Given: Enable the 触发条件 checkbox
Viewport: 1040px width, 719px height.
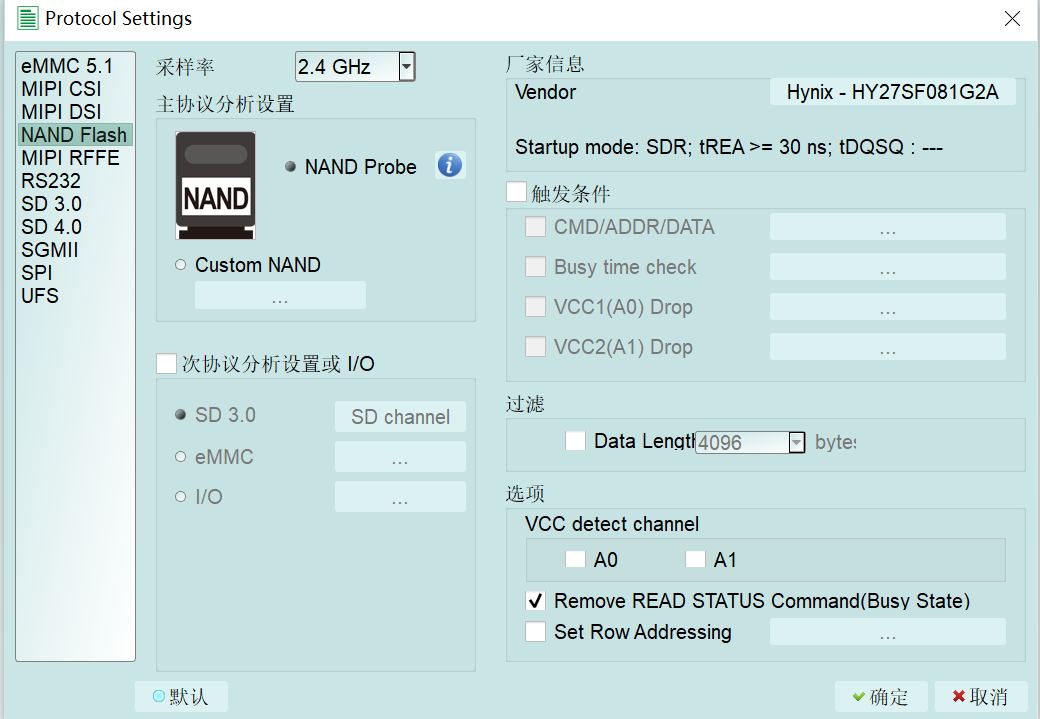Looking at the screenshot, I should (x=516, y=192).
